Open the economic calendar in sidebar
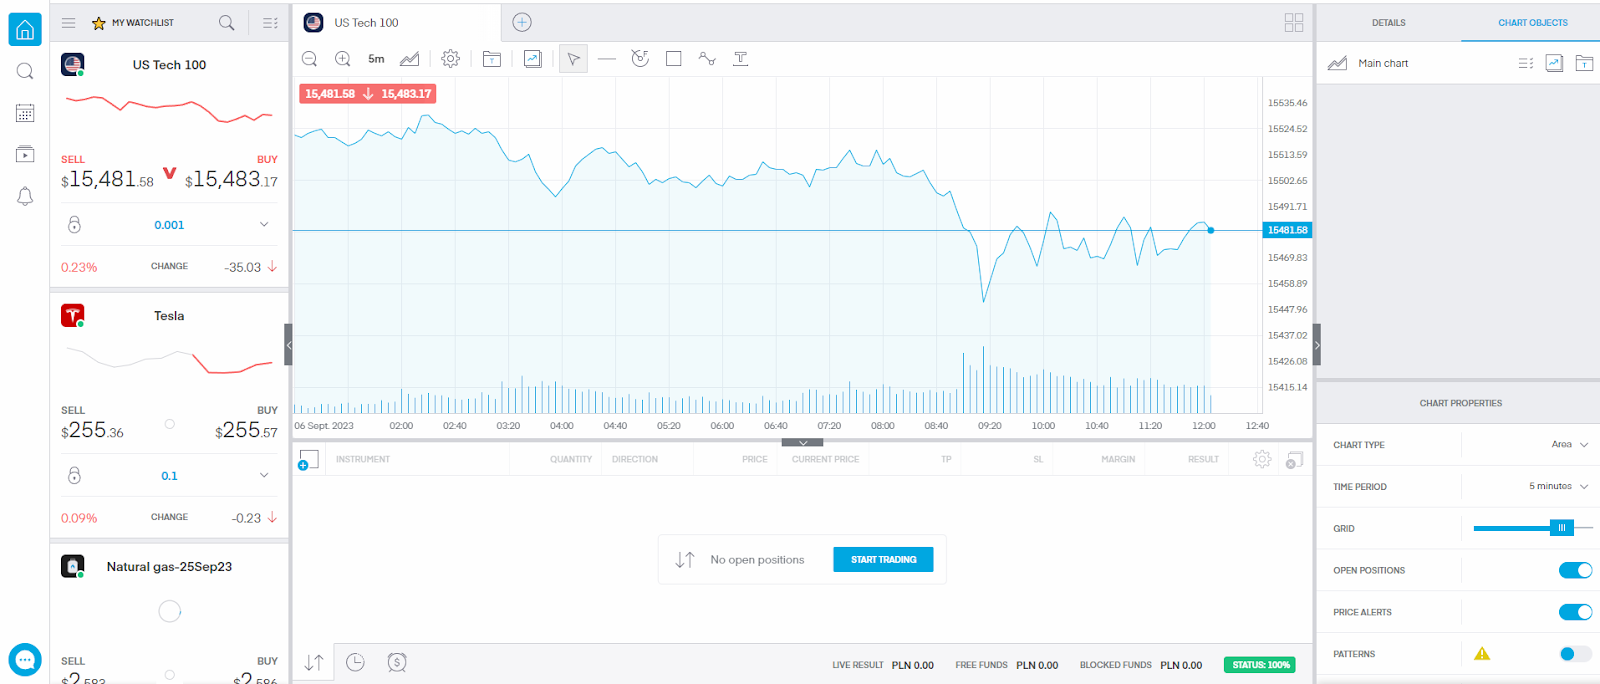This screenshot has width=1600, height=684. (x=25, y=113)
